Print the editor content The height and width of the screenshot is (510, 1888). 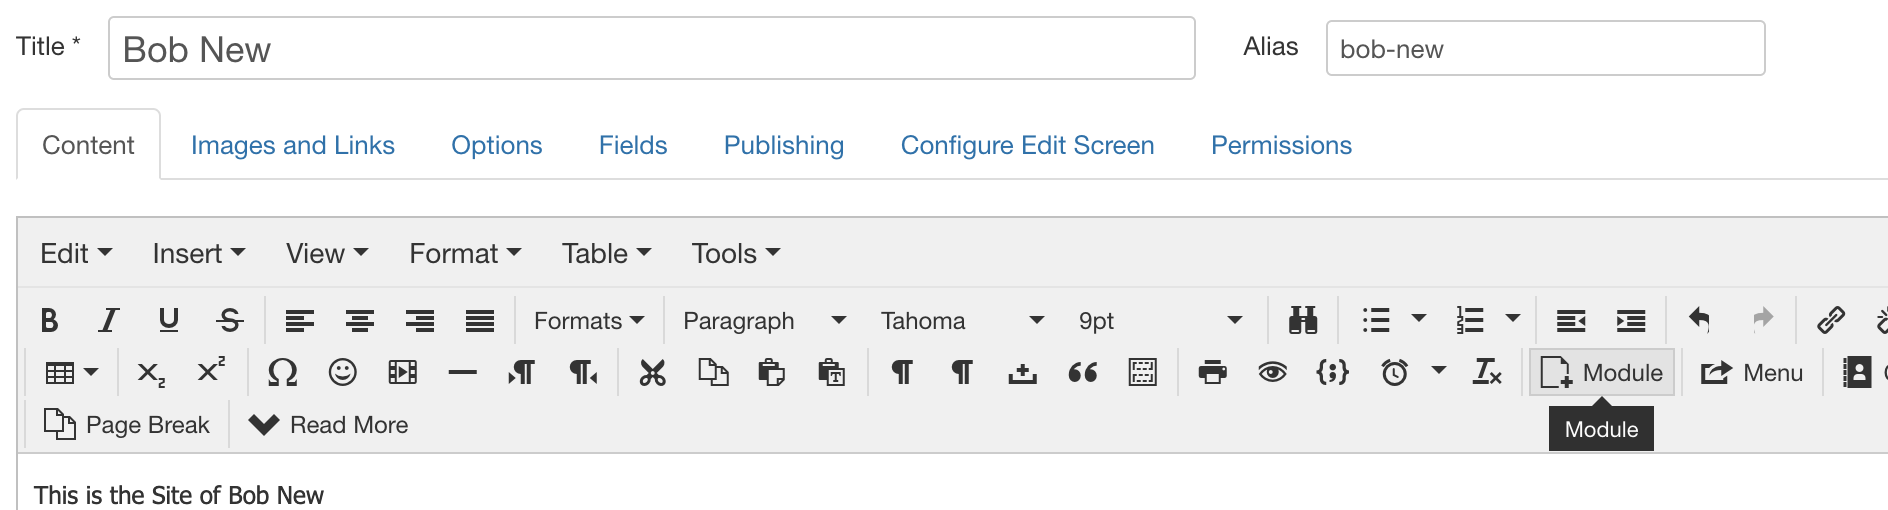tap(1212, 373)
